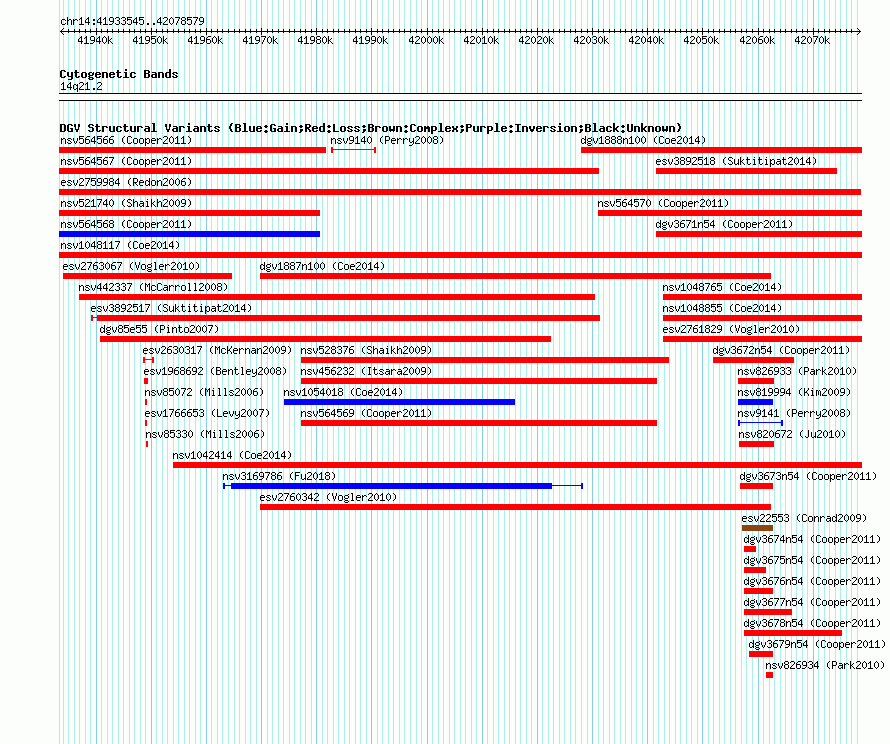Open dgv85e55 (Pinto2007) label
Image resolution: width=890 pixels, height=744 pixels.
tap(159, 329)
